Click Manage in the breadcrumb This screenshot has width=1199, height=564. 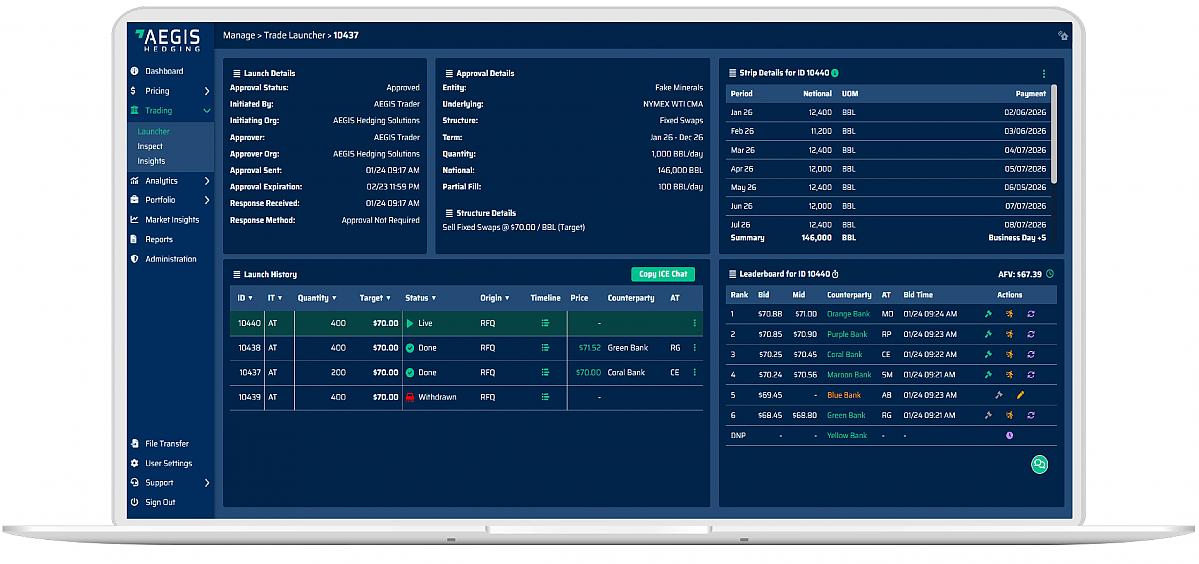pyautogui.click(x=239, y=35)
